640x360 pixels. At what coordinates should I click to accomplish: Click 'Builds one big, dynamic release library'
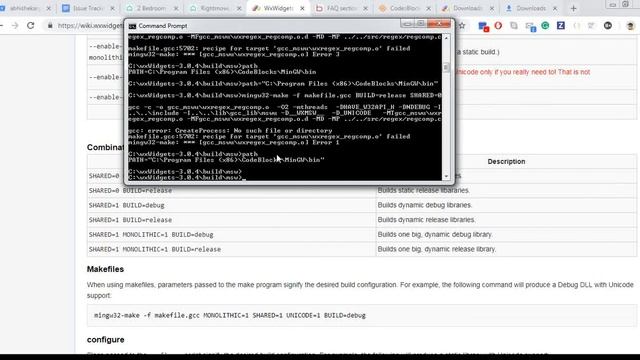coord(506,249)
